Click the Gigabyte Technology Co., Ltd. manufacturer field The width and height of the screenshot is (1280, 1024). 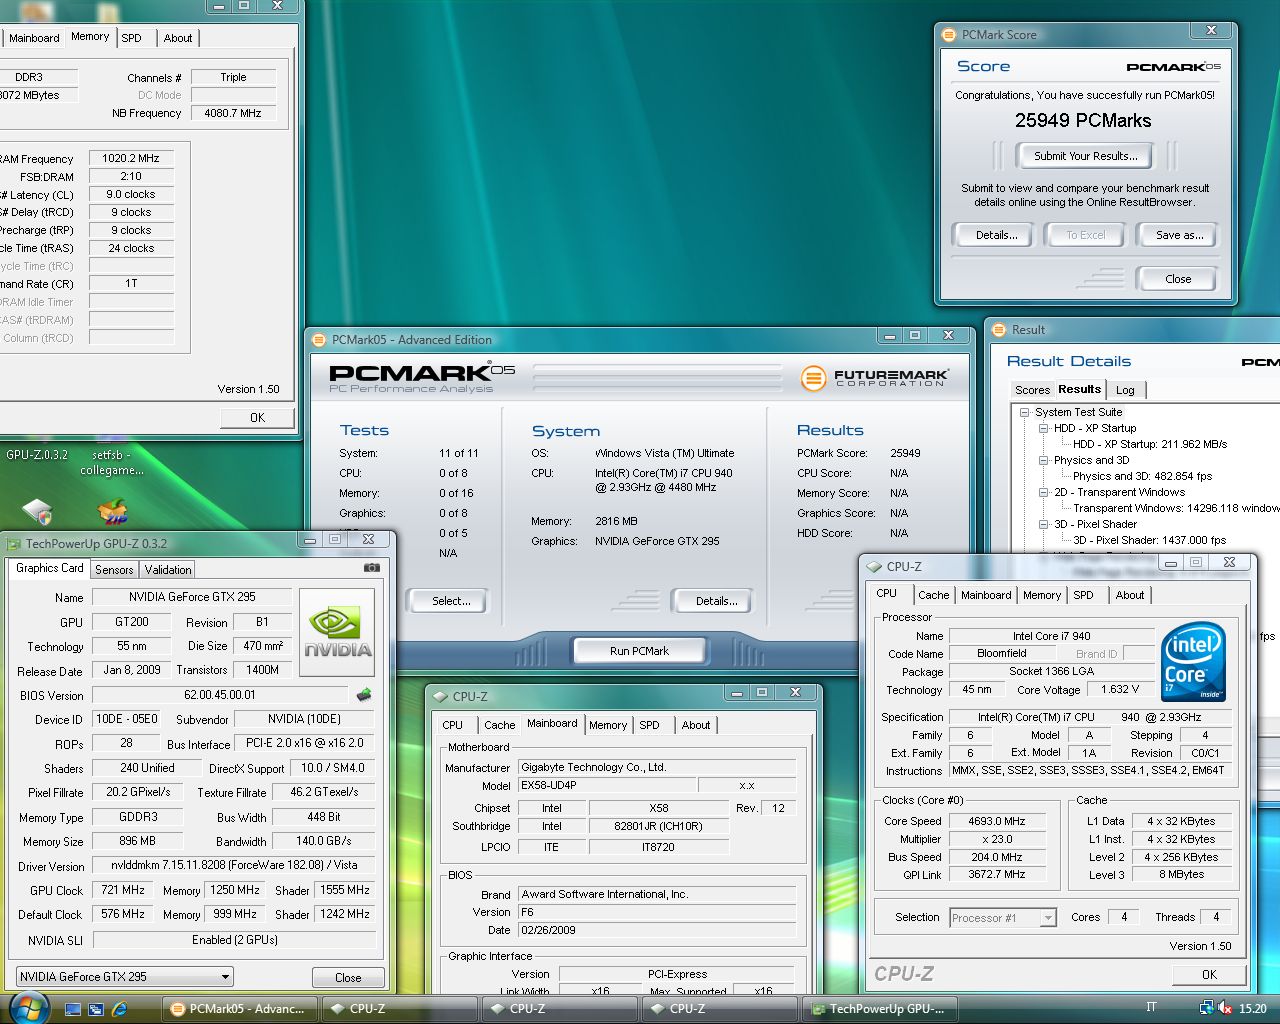coord(657,767)
